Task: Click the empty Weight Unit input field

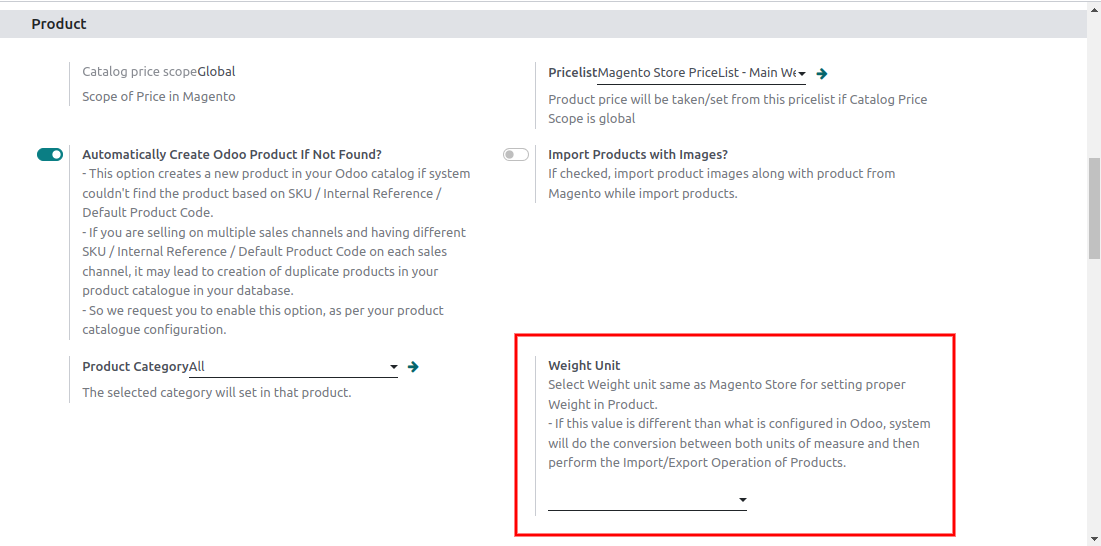Action: tap(640, 500)
